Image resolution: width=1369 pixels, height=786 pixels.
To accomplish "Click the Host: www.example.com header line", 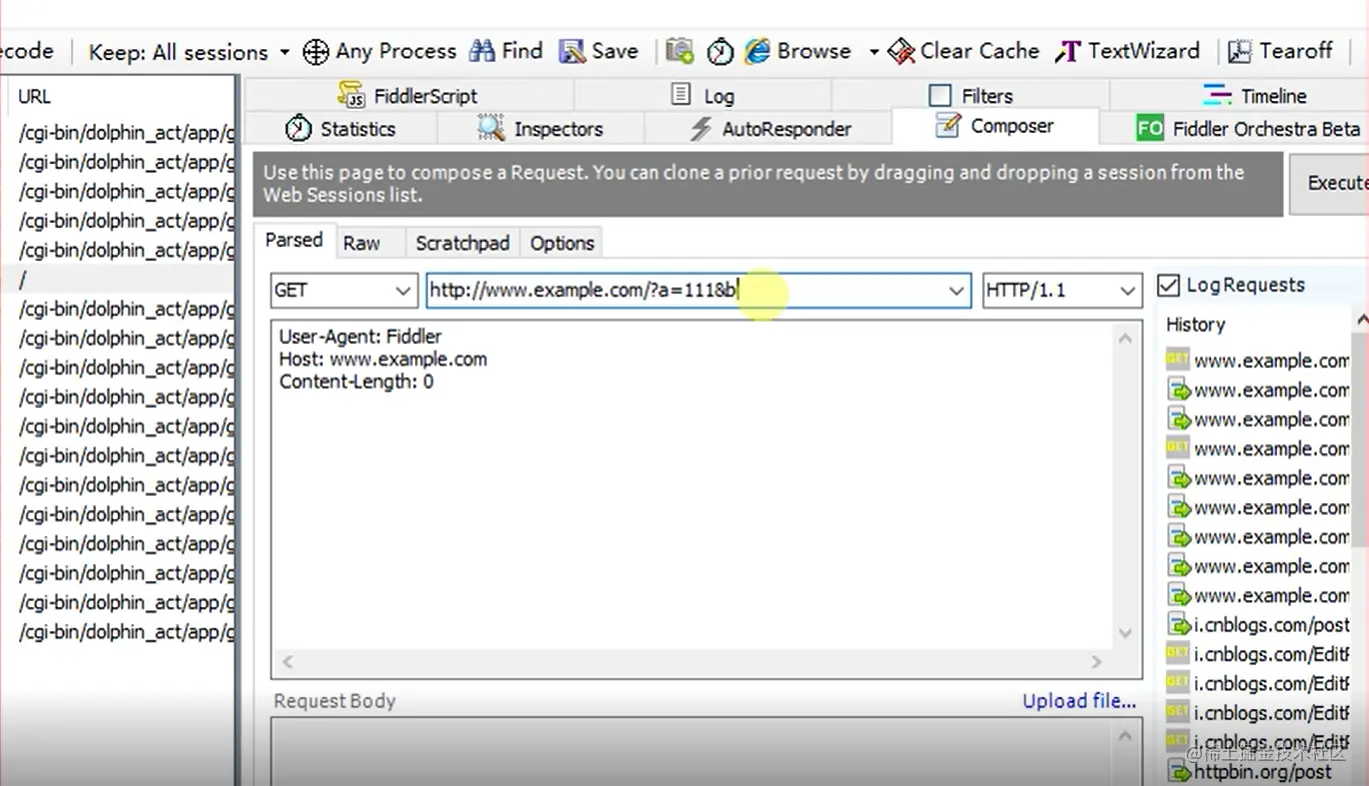I will pyautogui.click(x=383, y=359).
